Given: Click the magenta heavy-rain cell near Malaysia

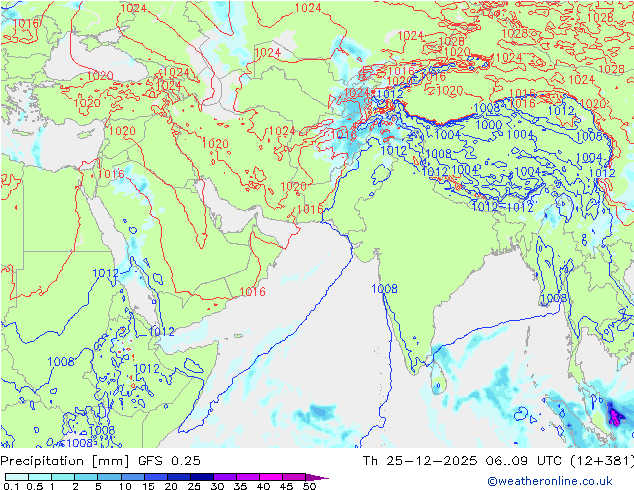Looking at the screenshot, I should click(615, 416).
